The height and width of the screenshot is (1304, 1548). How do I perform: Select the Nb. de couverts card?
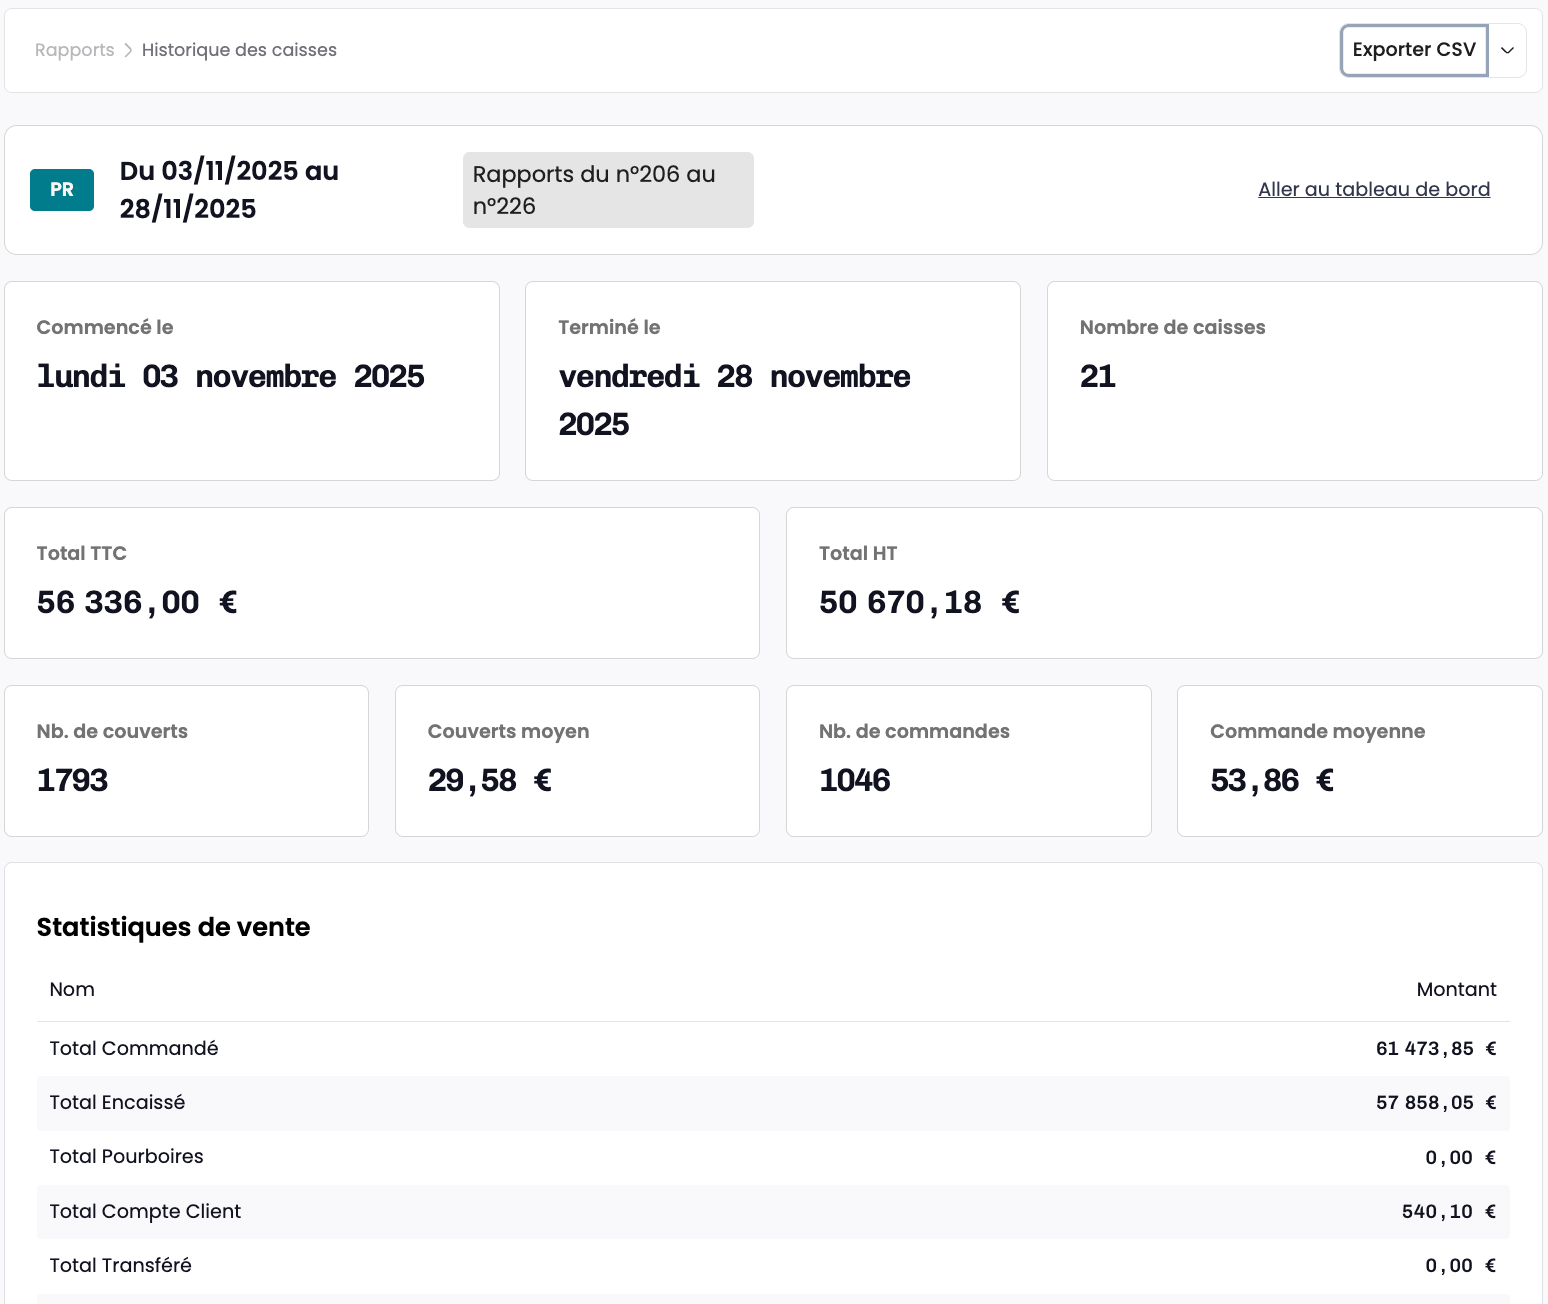[x=186, y=761]
